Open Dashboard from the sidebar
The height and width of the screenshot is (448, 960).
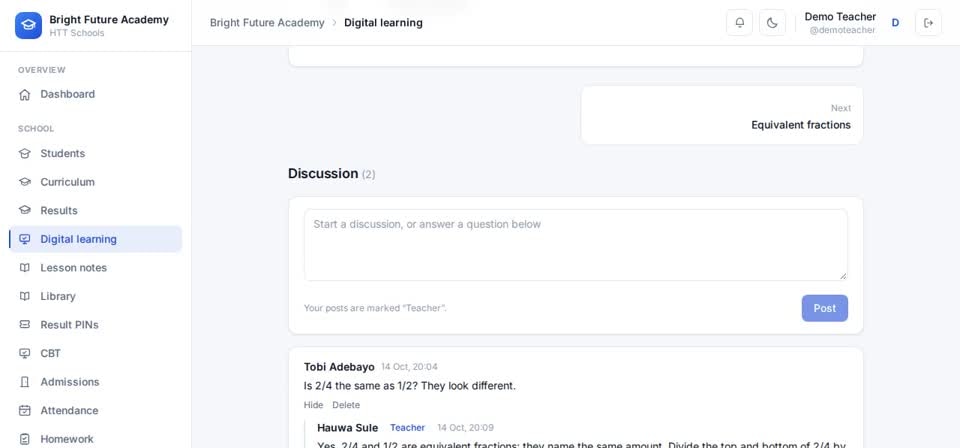tap(96, 94)
